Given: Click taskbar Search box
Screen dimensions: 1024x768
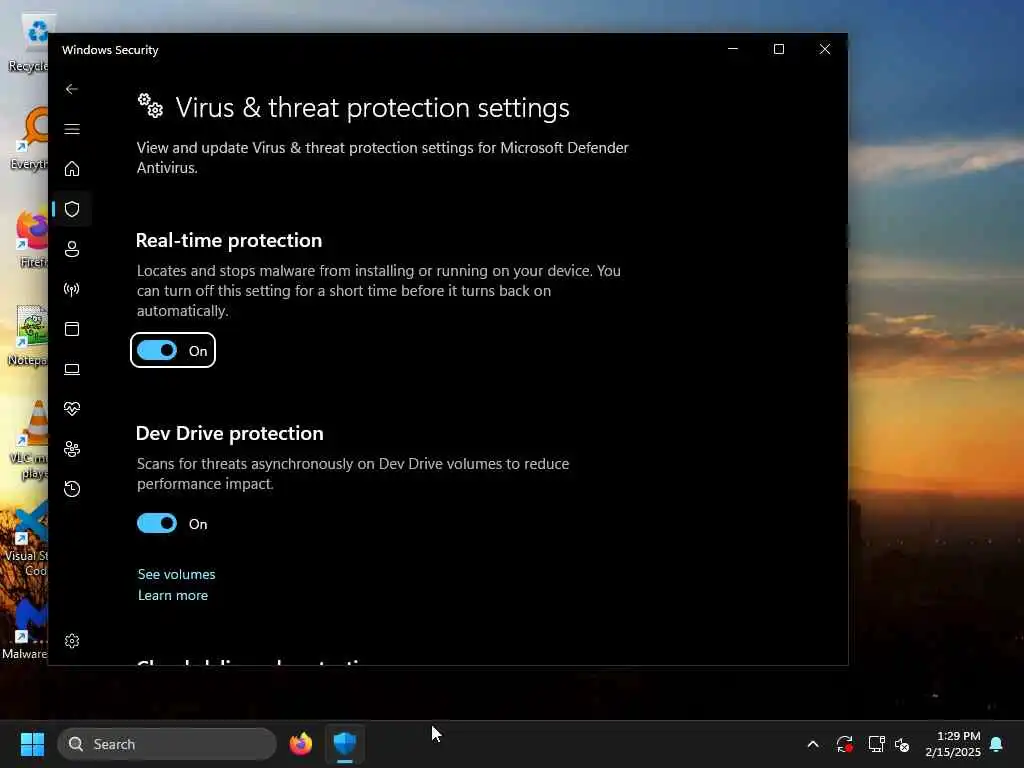Looking at the screenshot, I should pos(167,744).
